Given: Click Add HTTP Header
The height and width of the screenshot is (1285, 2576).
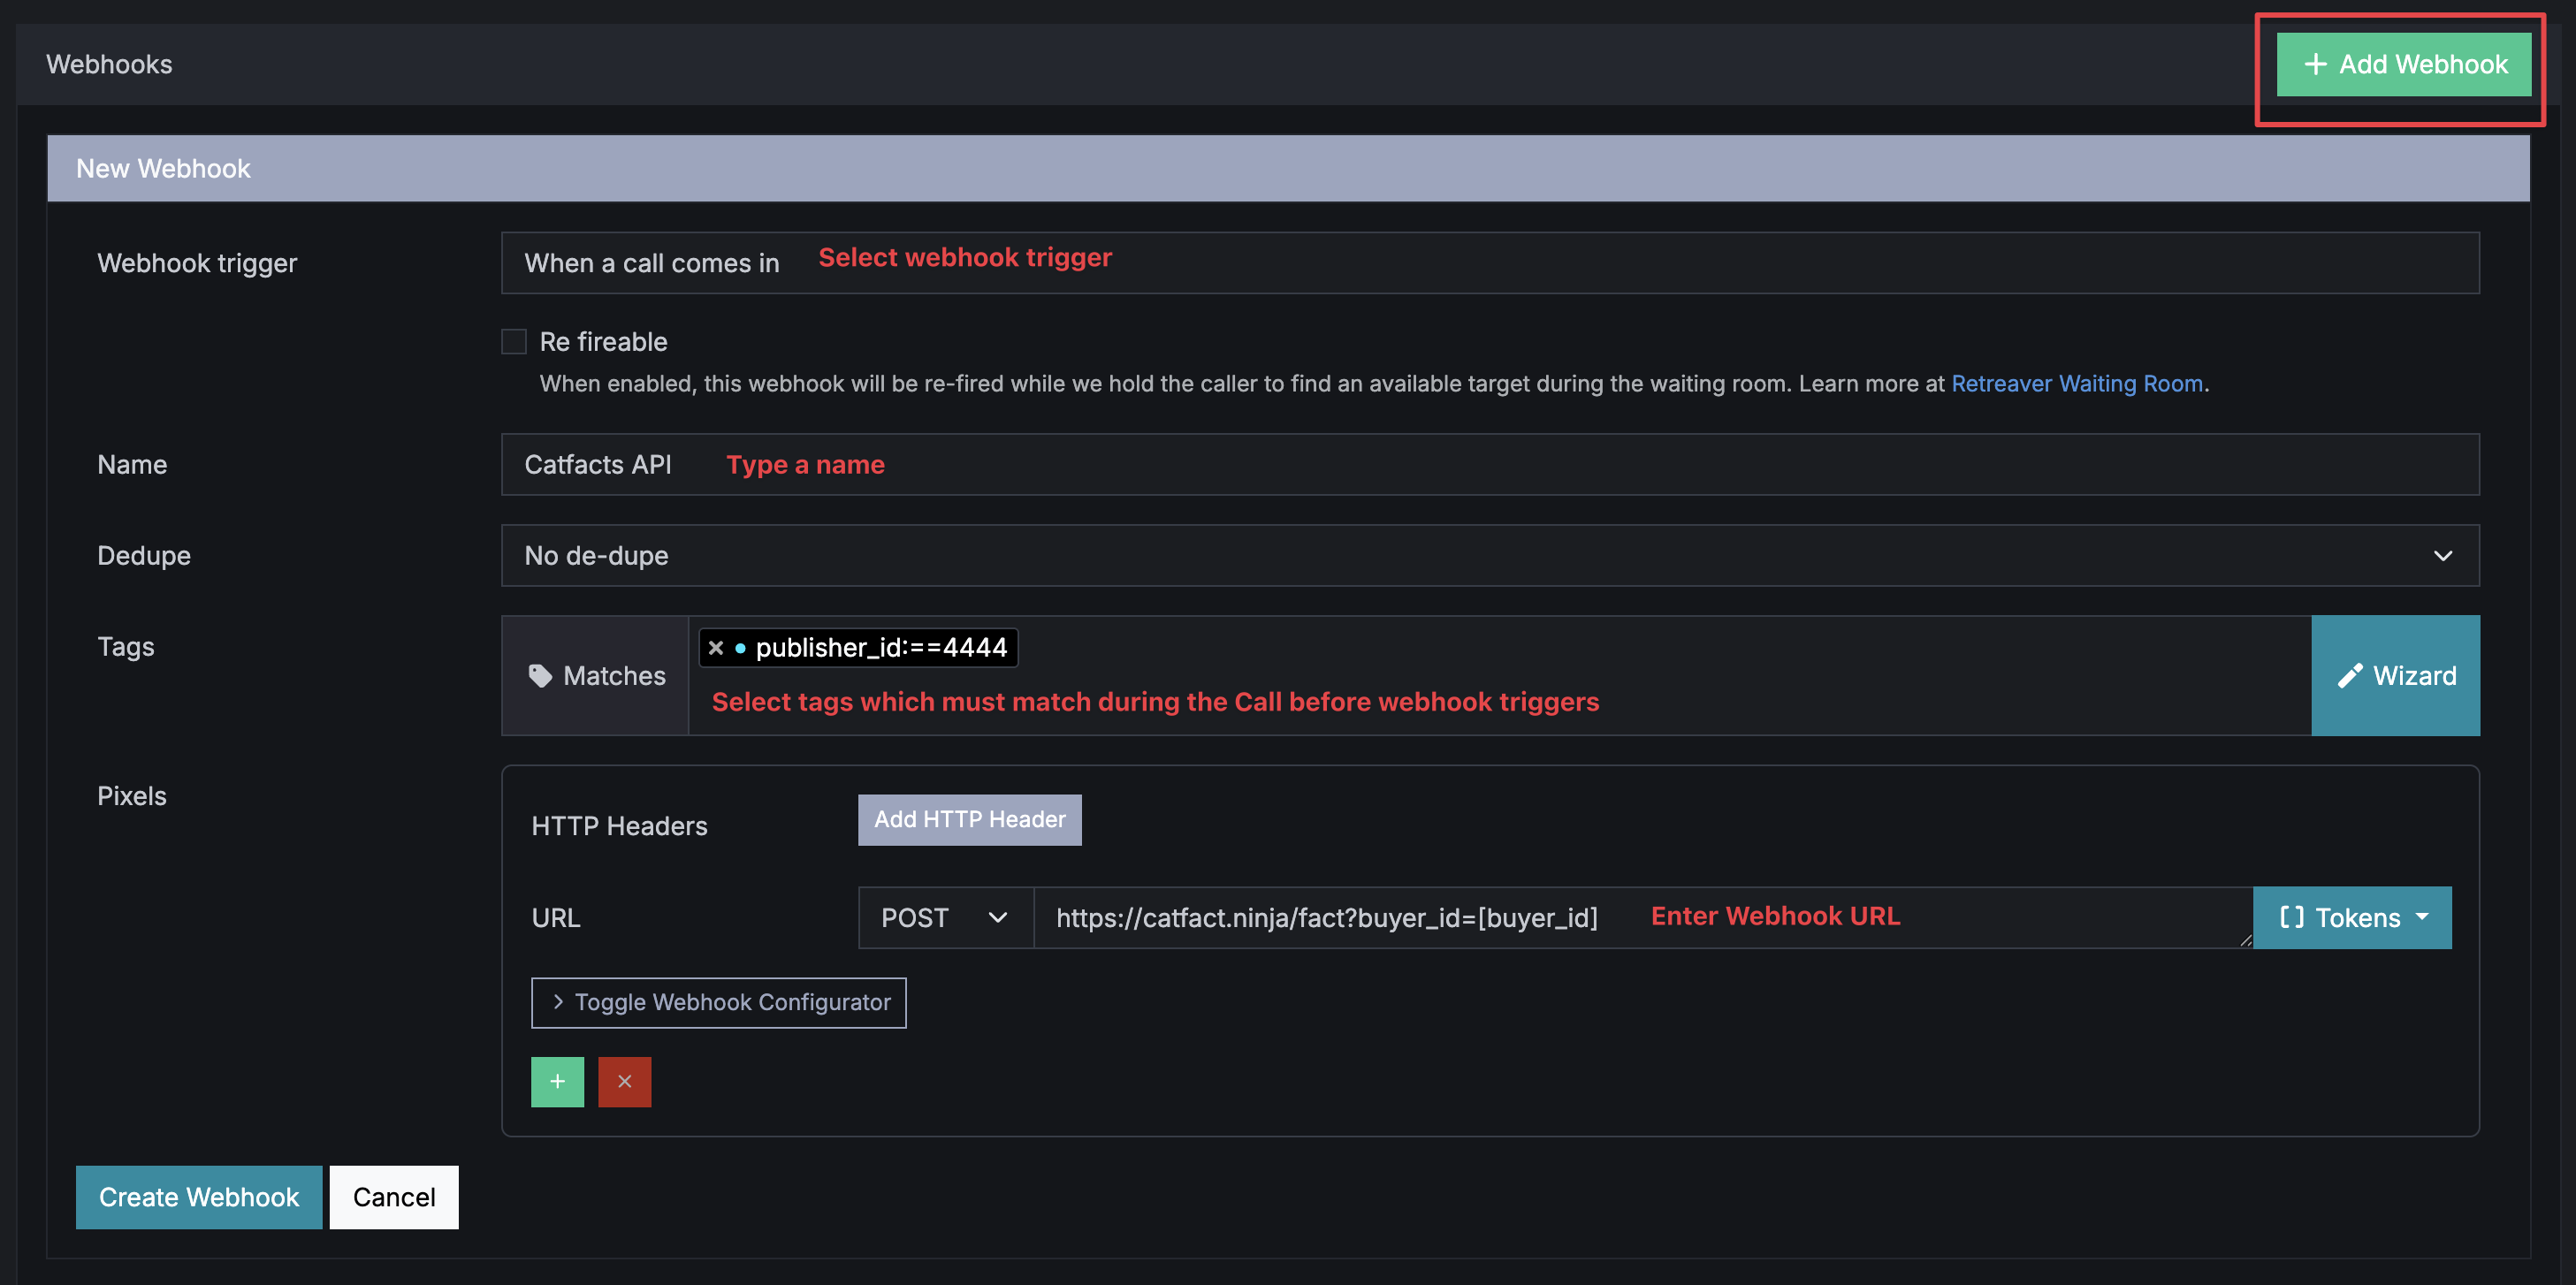Looking at the screenshot, I should 969,820.
